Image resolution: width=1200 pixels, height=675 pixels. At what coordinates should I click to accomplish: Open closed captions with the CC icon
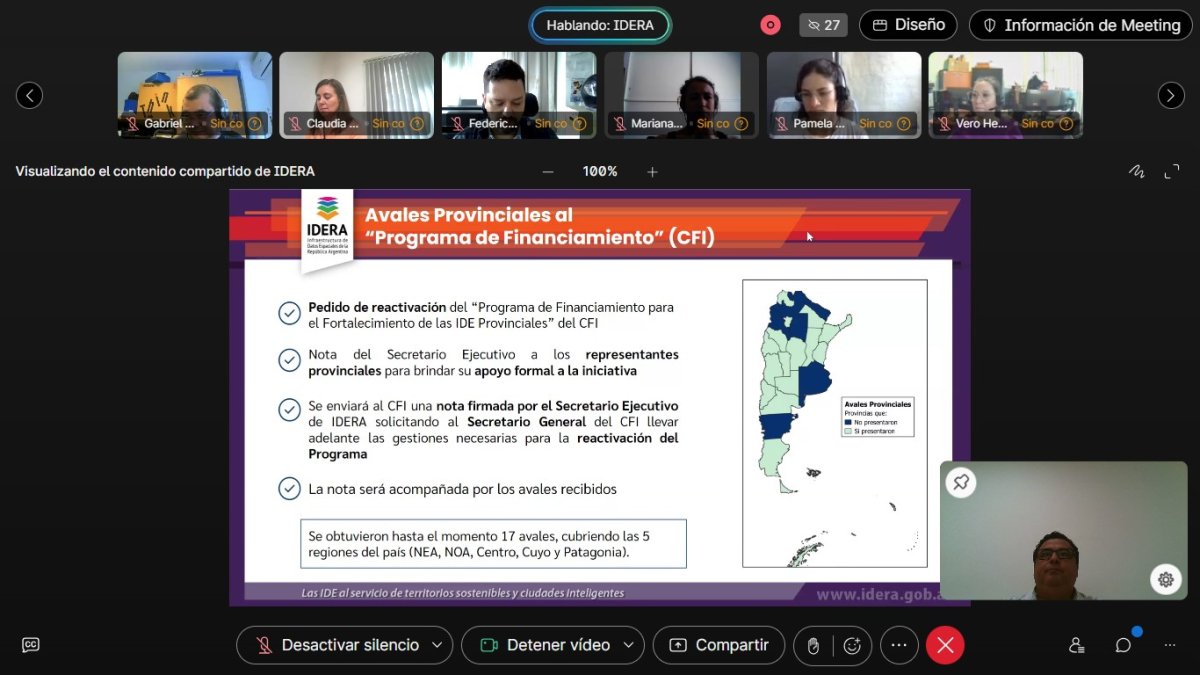tap(31, 645)
